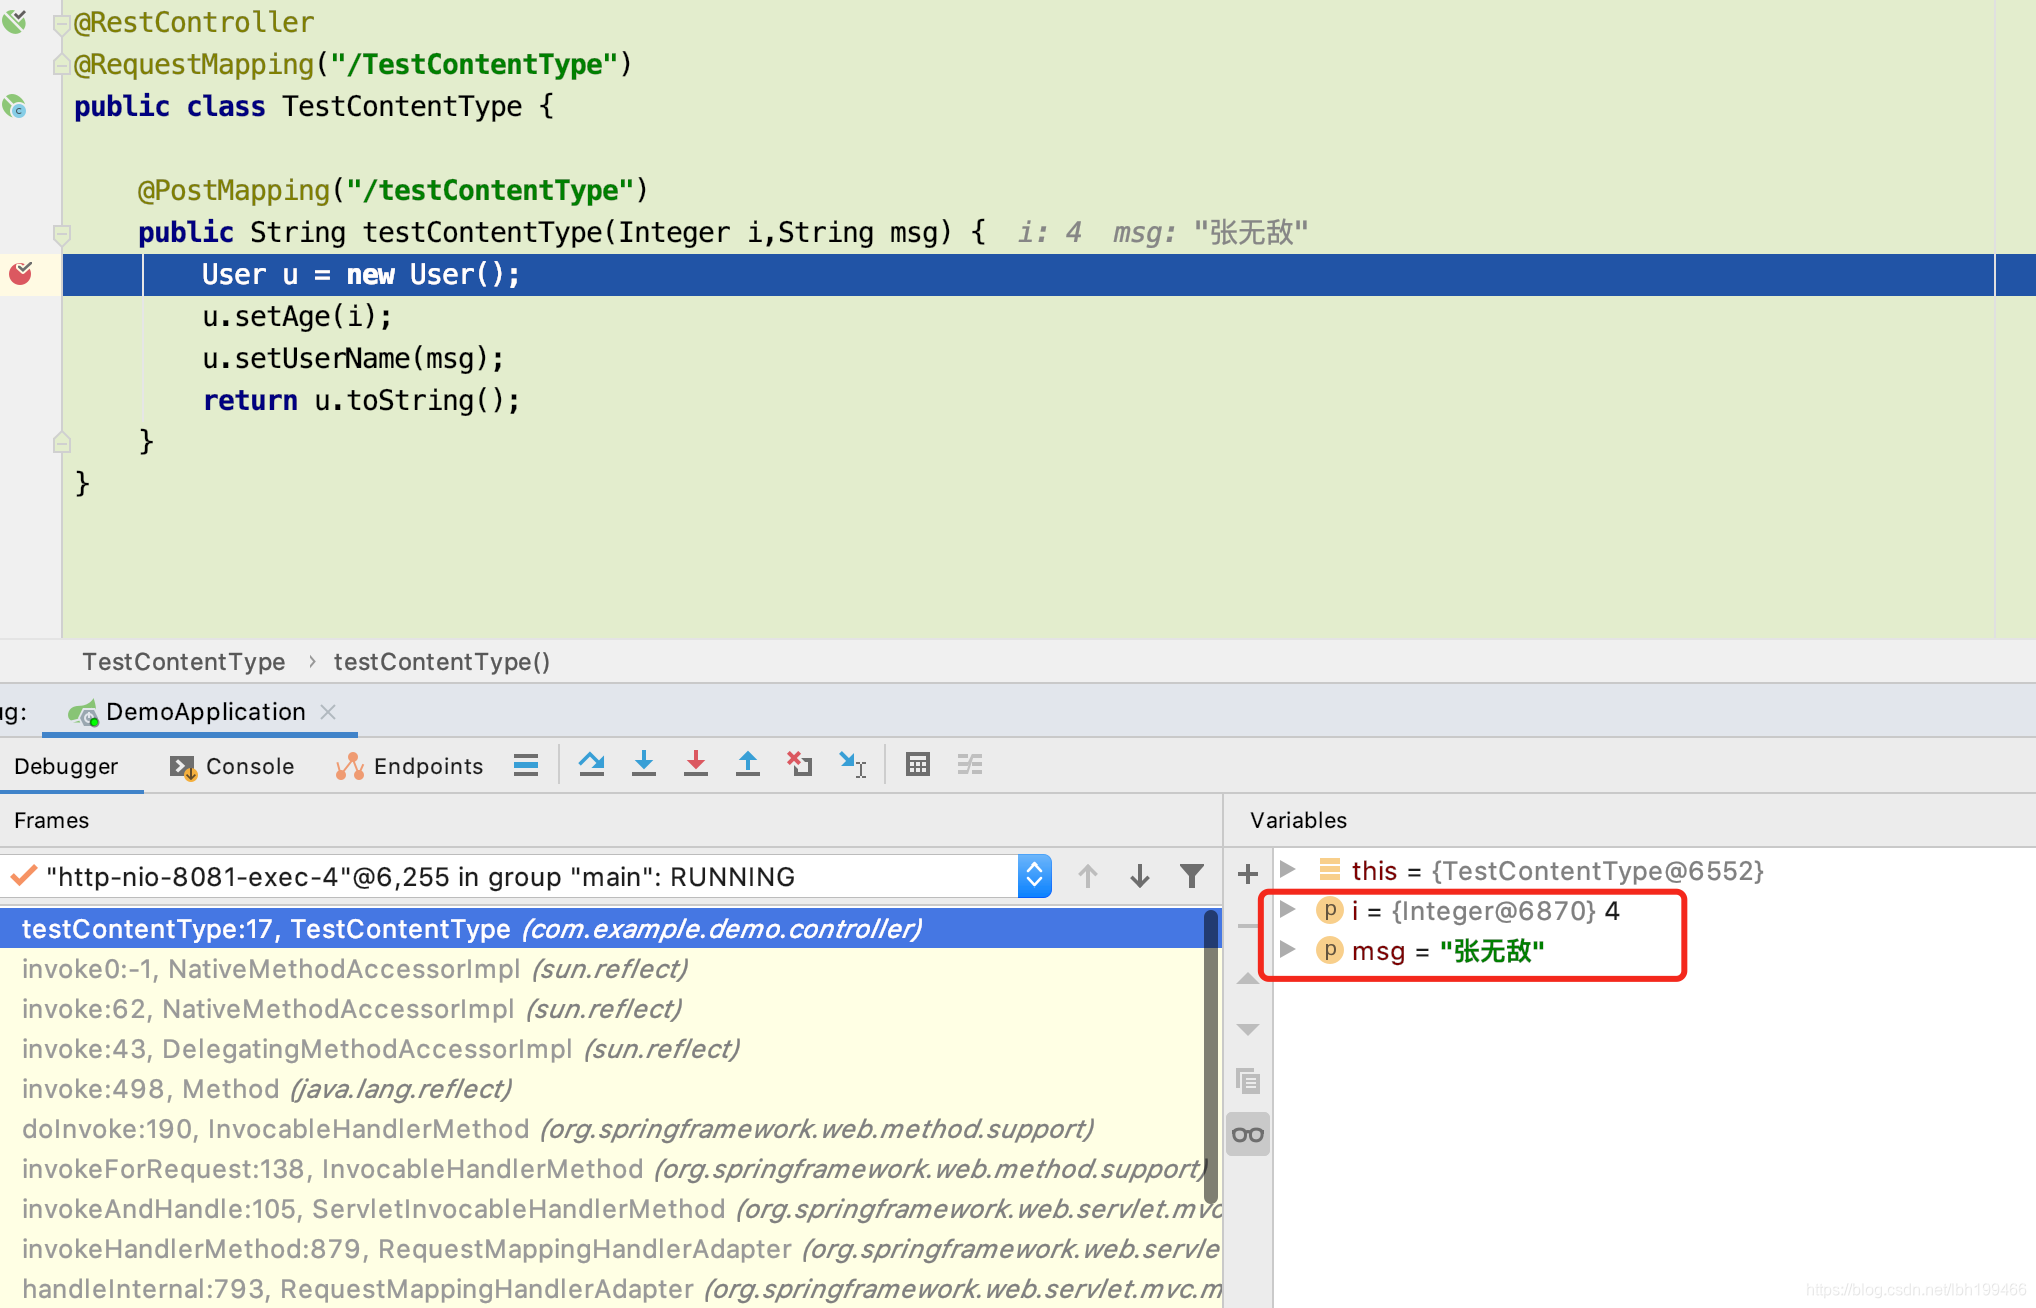Viewport: 2036px width, 1308px height.
Task: Click the u.setAge(i); code line
Action: pos(297,316)
